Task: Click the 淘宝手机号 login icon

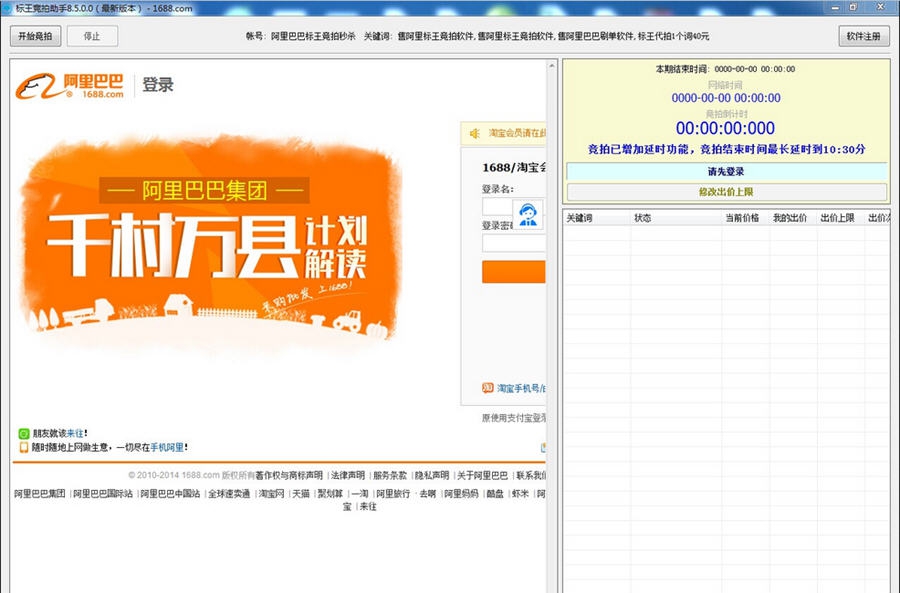Action: click(488, 388)
